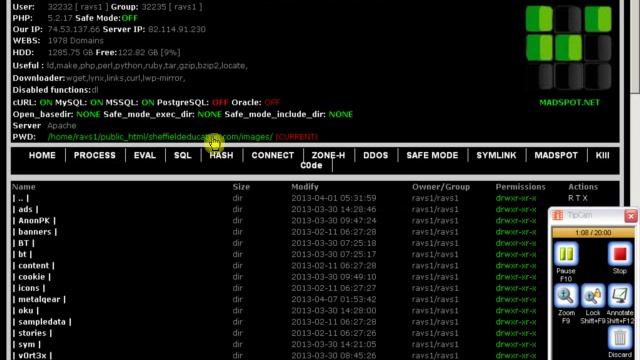
Task: Click the TipCam Zoom magnifier icon
Action: coord(566,296)
